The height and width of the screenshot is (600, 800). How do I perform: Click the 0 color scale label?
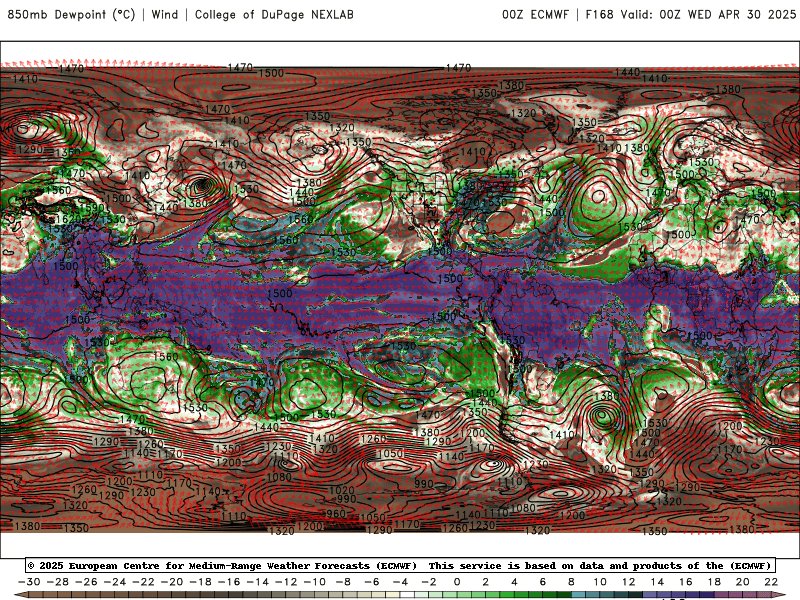[457, 582]
